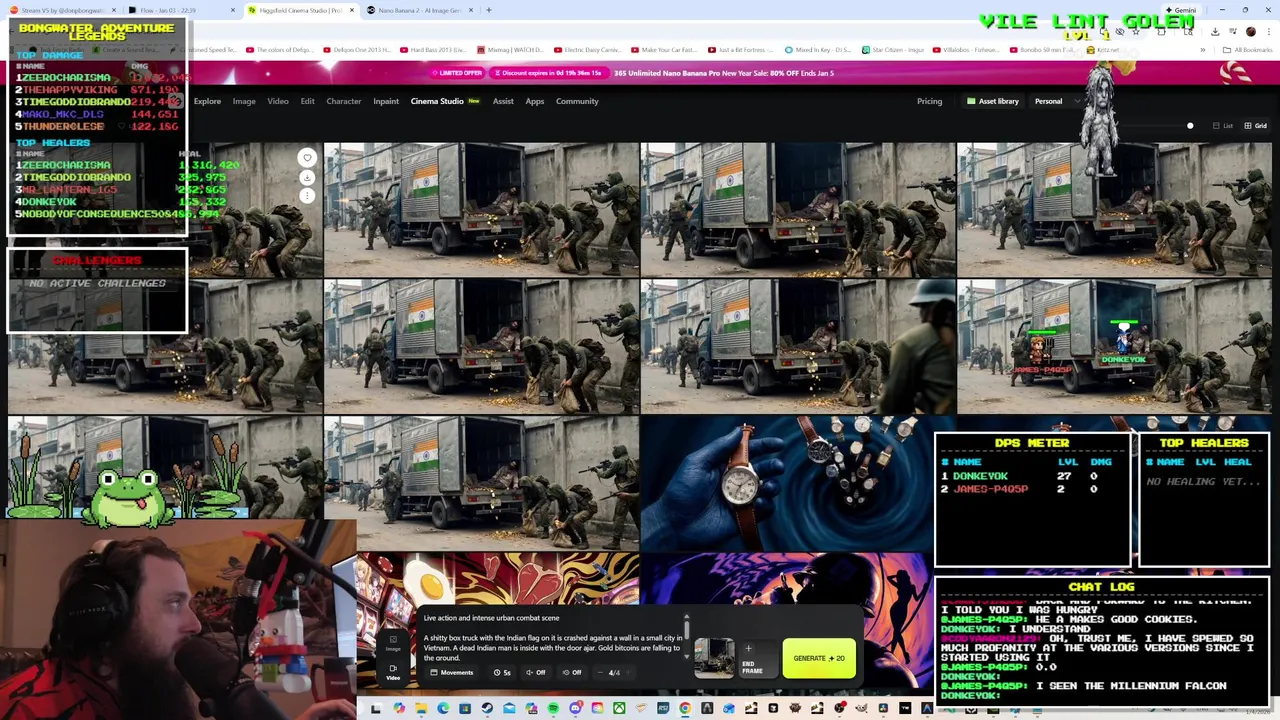Bookmark this page with the star icon
This screenshot has width=1280, height=720.
coord(1136,32)
